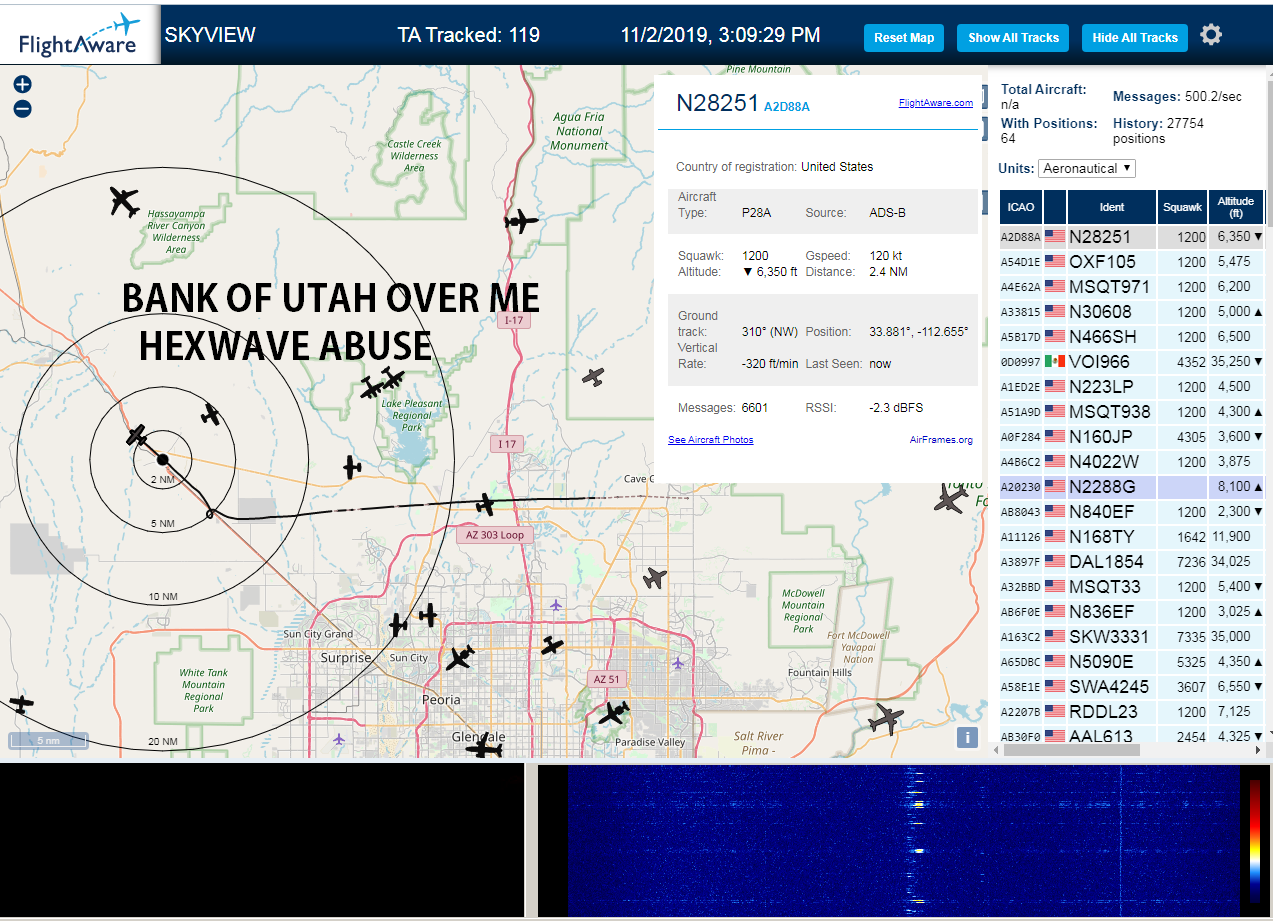Select the N5090E row
This screenshot has height=921, width=1273.
pyautogui.click(x=1132, y=662)
